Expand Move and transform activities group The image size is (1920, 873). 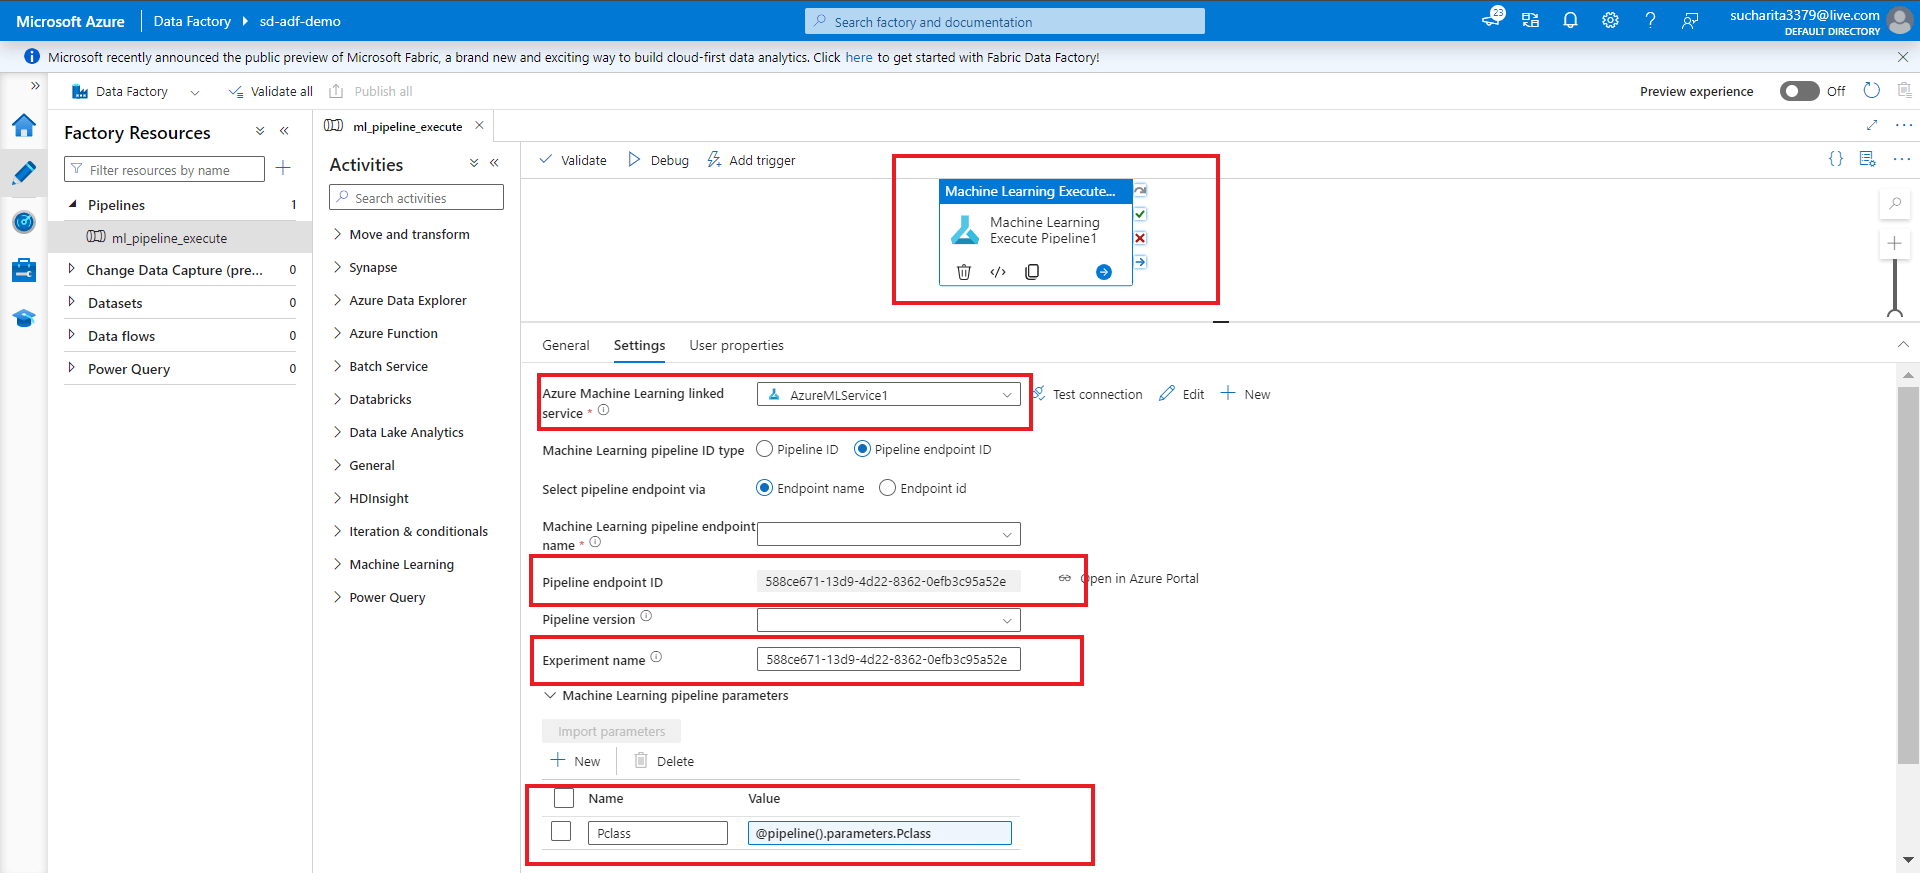[x=337, y=234]
